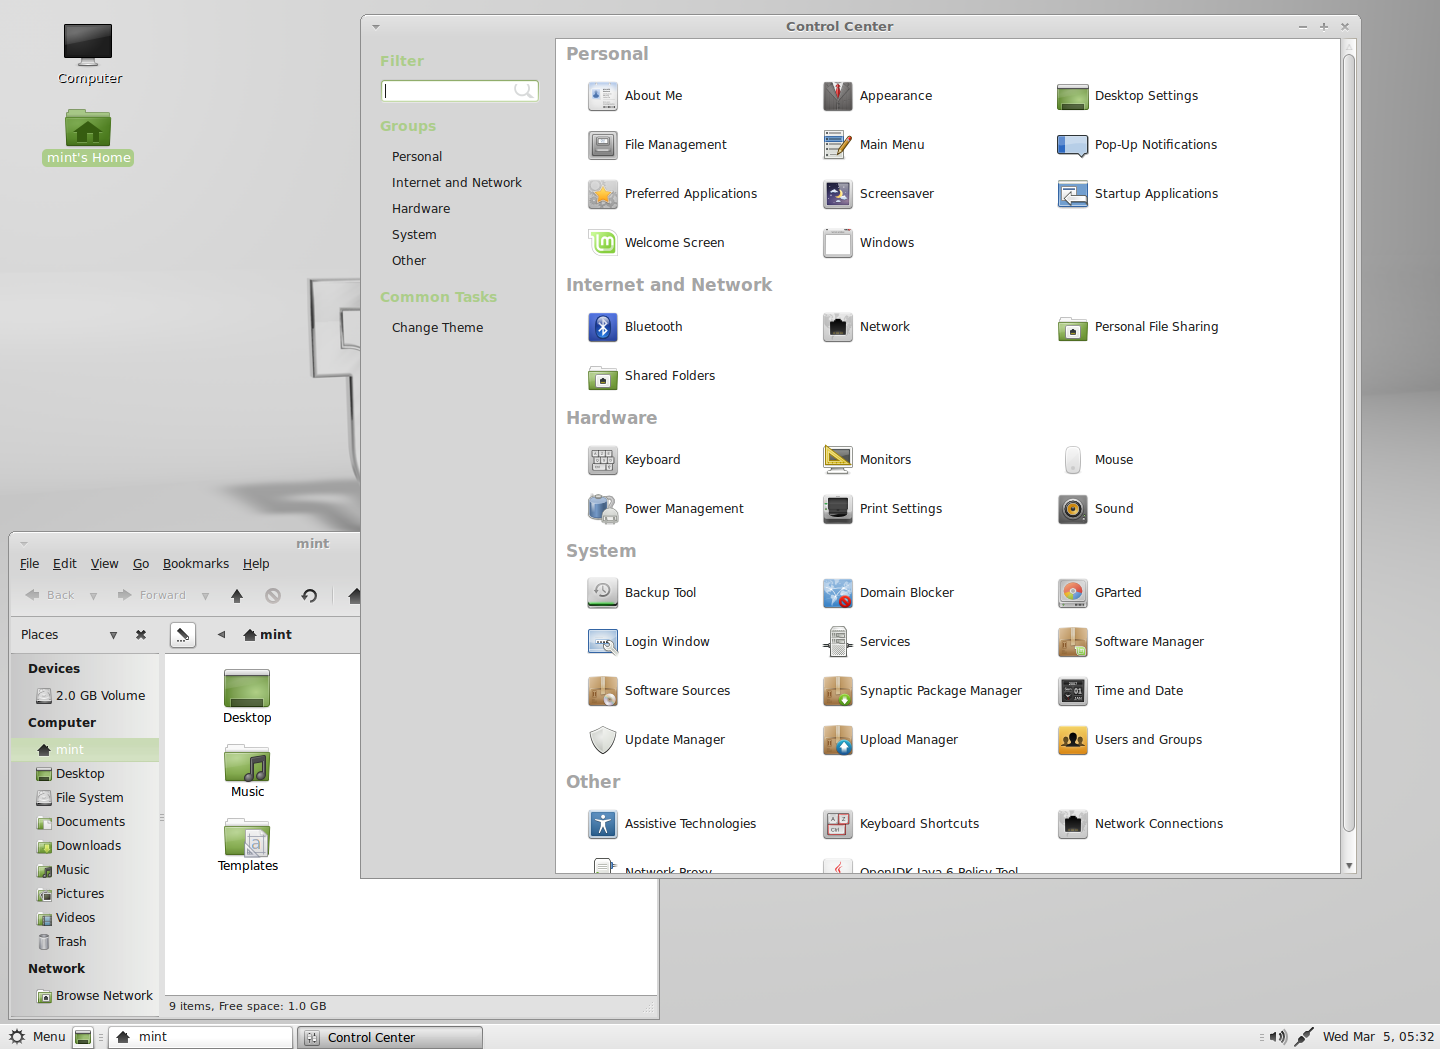Image resolution: width=1440 pixels, height=1049 pixels.
Task: Click the Filter search field
Action: [460, 91]
